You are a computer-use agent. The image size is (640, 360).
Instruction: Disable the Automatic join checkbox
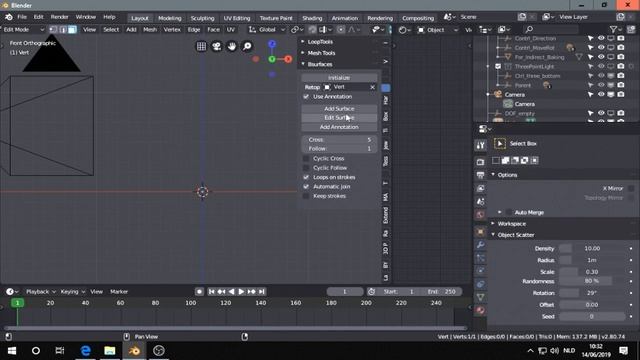(x=306, y=187)
